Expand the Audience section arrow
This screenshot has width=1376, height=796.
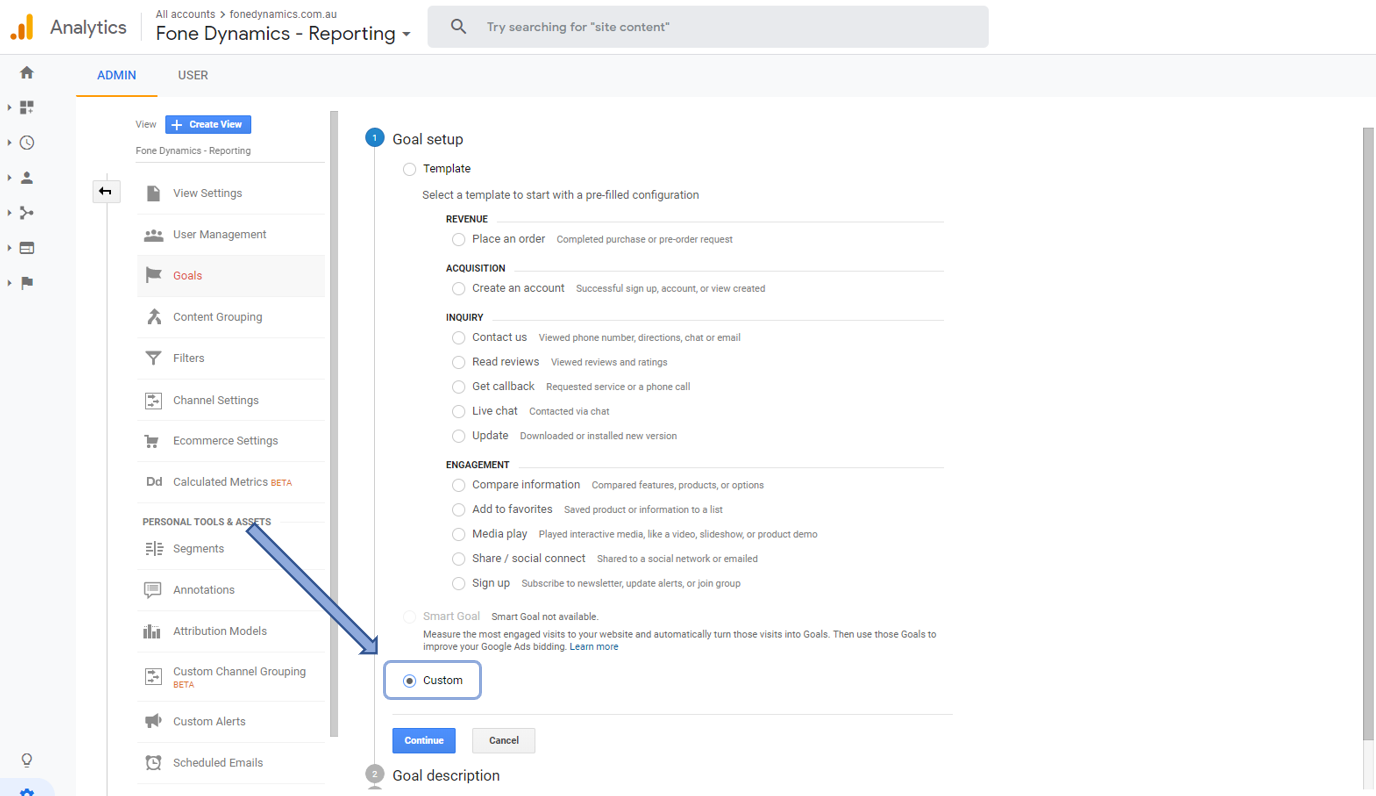point(9,178)
